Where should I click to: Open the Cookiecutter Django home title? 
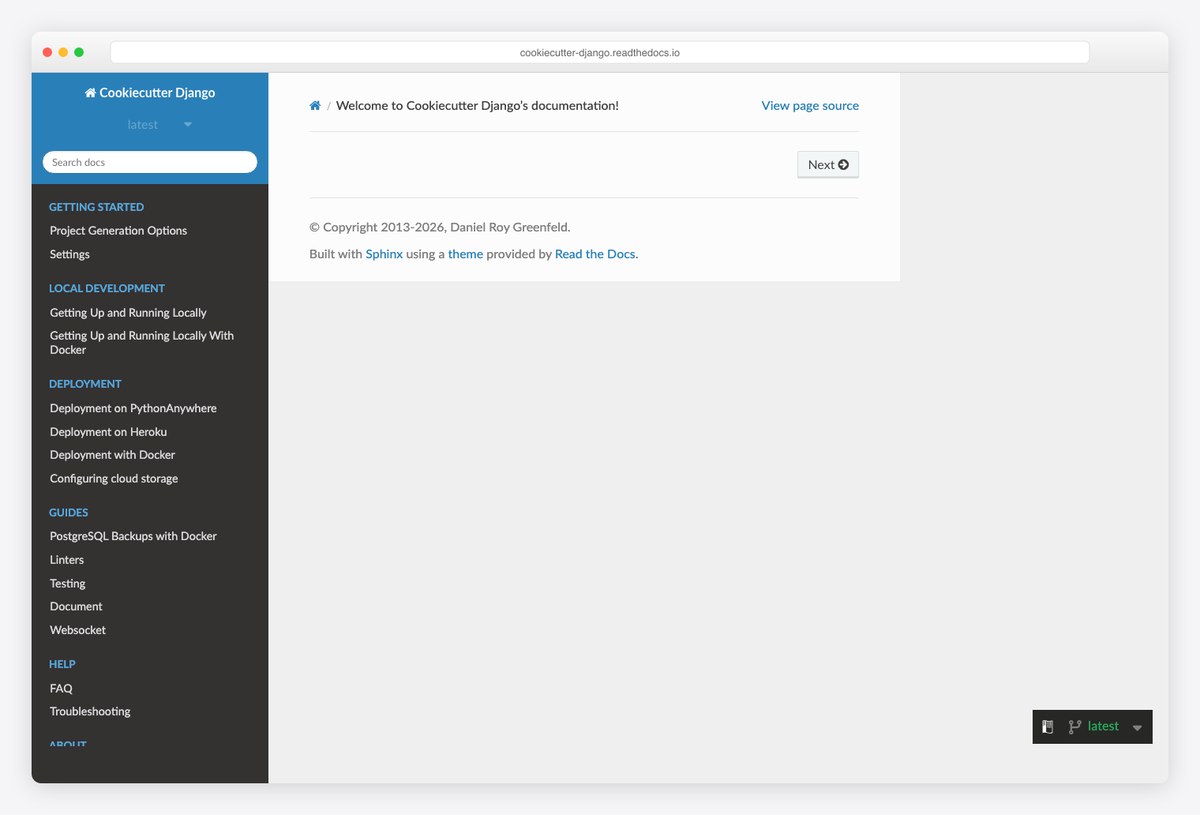tap(150, 93)
